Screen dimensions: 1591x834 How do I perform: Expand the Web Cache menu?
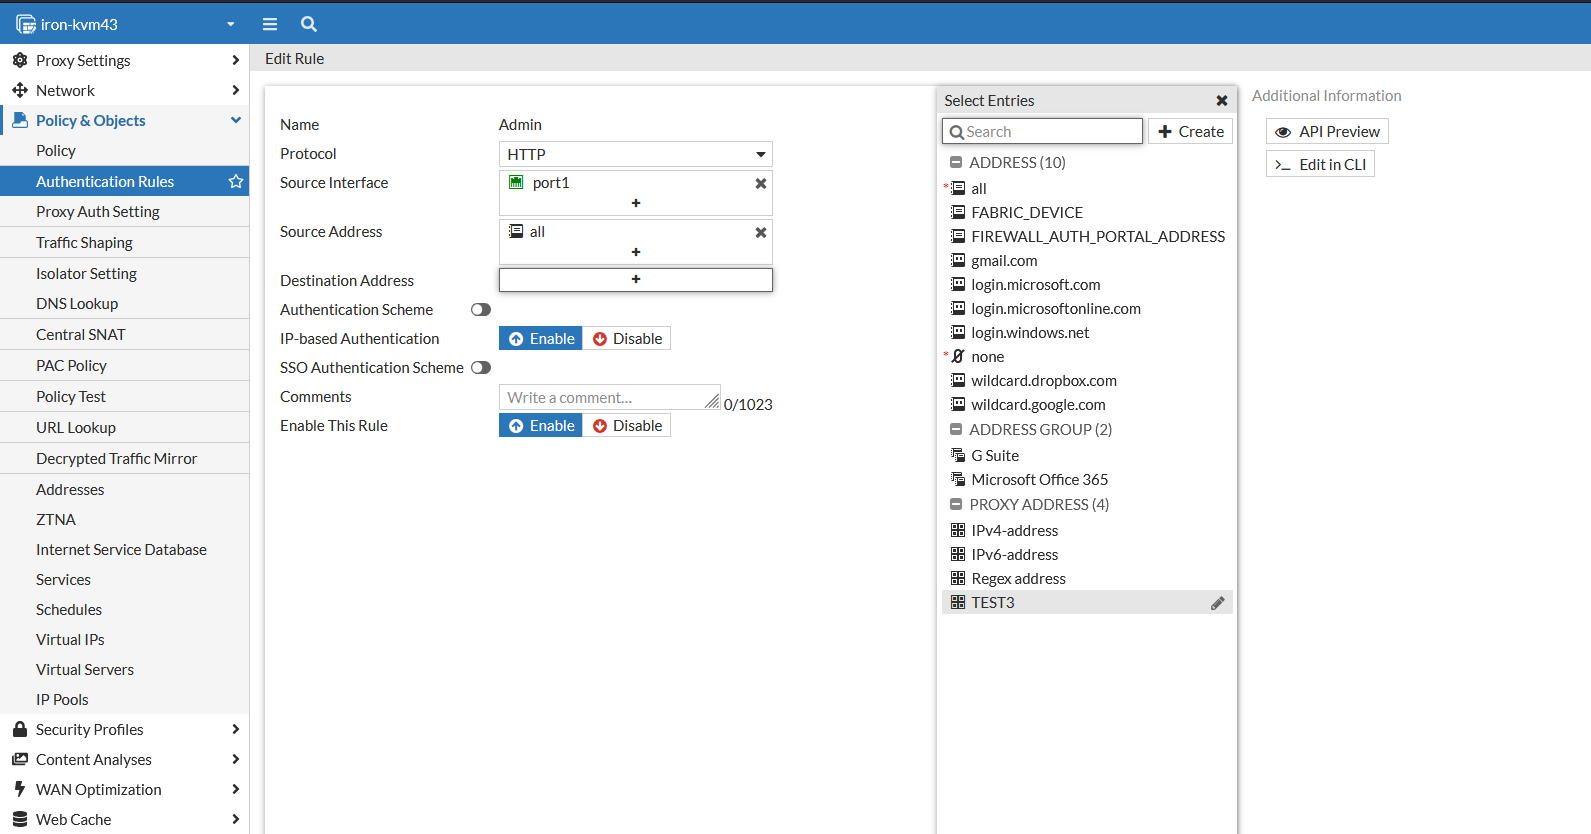236,819
